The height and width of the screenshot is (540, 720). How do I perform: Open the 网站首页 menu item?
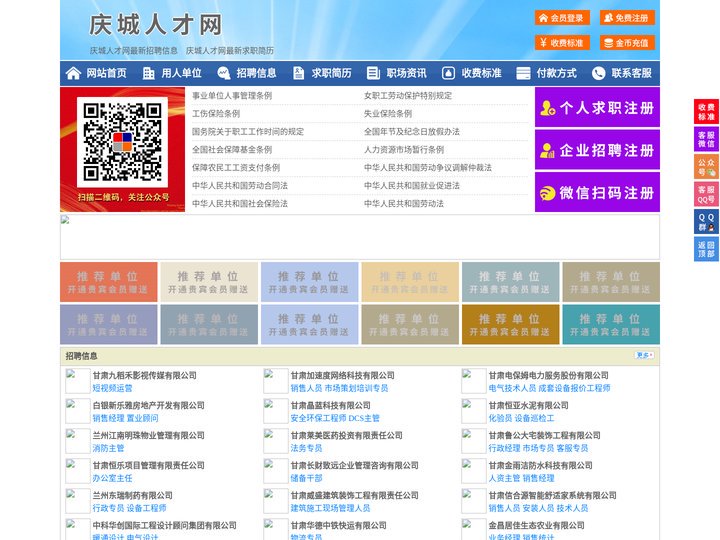tap(106, 73)
